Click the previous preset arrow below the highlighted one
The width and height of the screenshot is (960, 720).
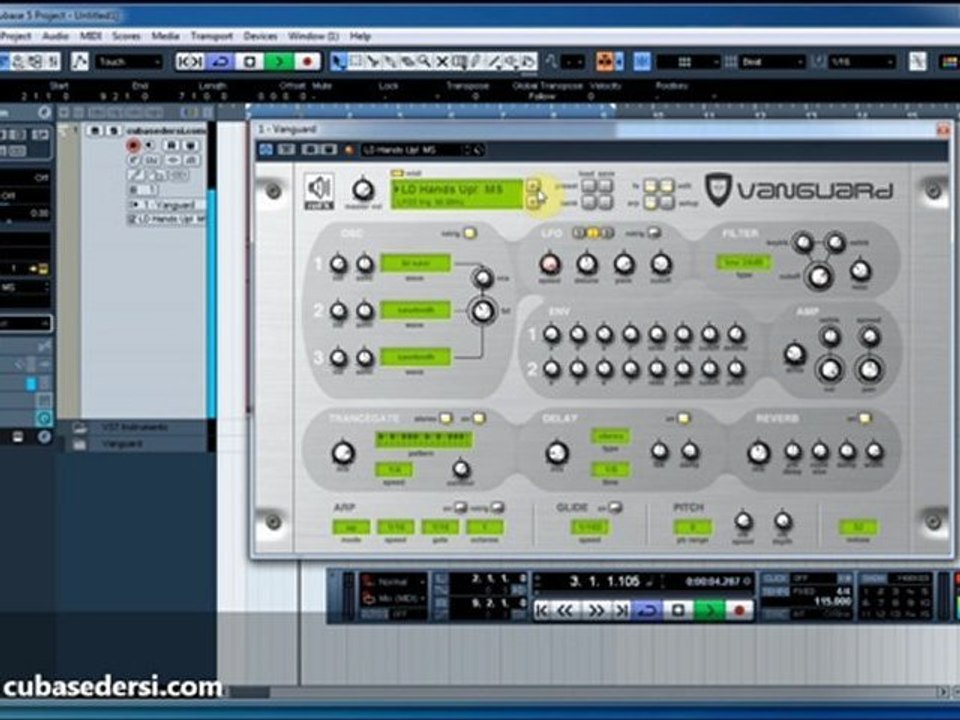coord(533,201)
